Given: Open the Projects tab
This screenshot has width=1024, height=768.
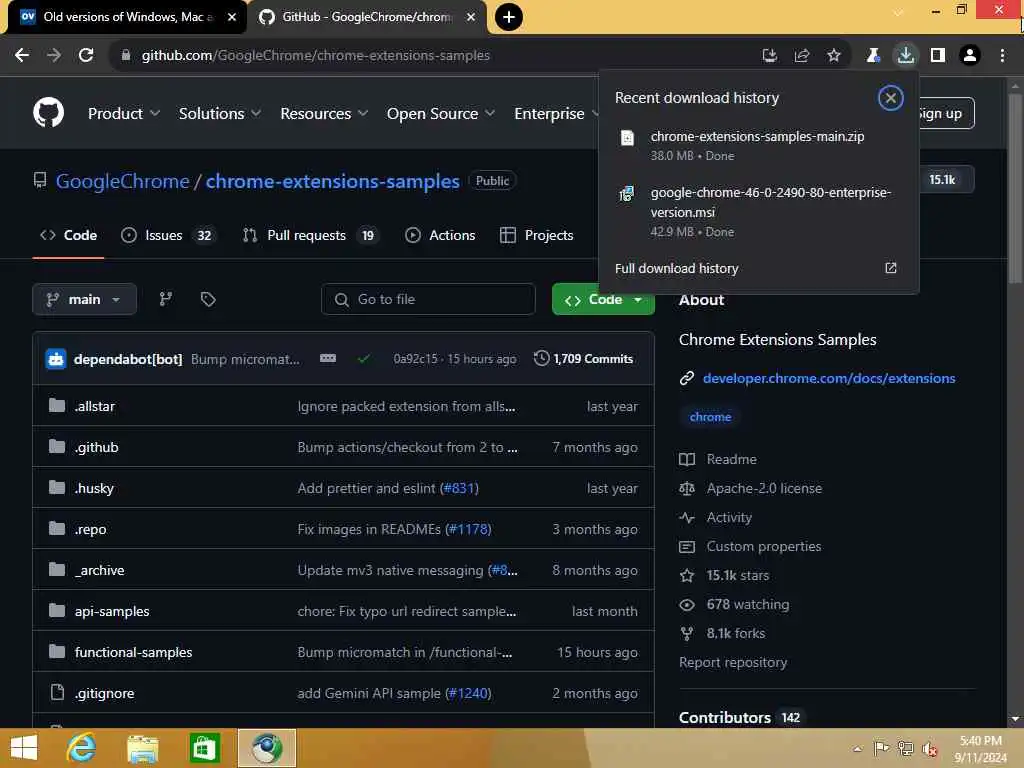Looking at the screenshot, I should 536,235.
